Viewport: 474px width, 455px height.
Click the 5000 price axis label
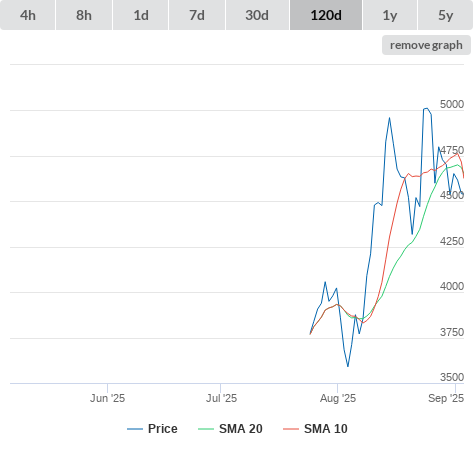[x=452, y=104]
